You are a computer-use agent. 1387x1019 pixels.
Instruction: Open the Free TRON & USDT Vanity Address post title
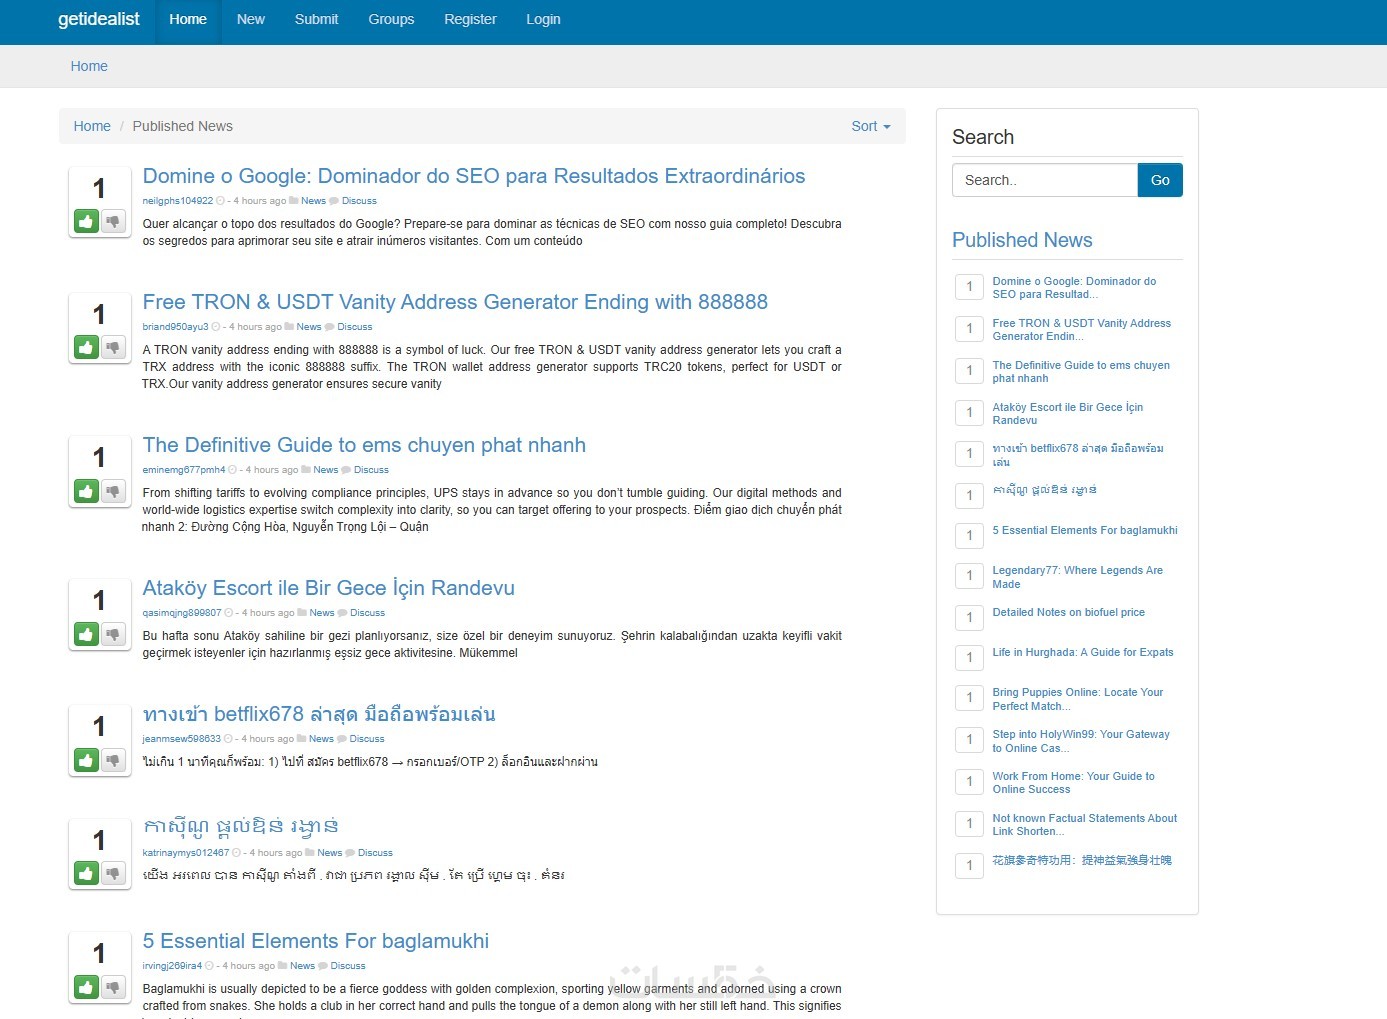[x=455, y=302]
